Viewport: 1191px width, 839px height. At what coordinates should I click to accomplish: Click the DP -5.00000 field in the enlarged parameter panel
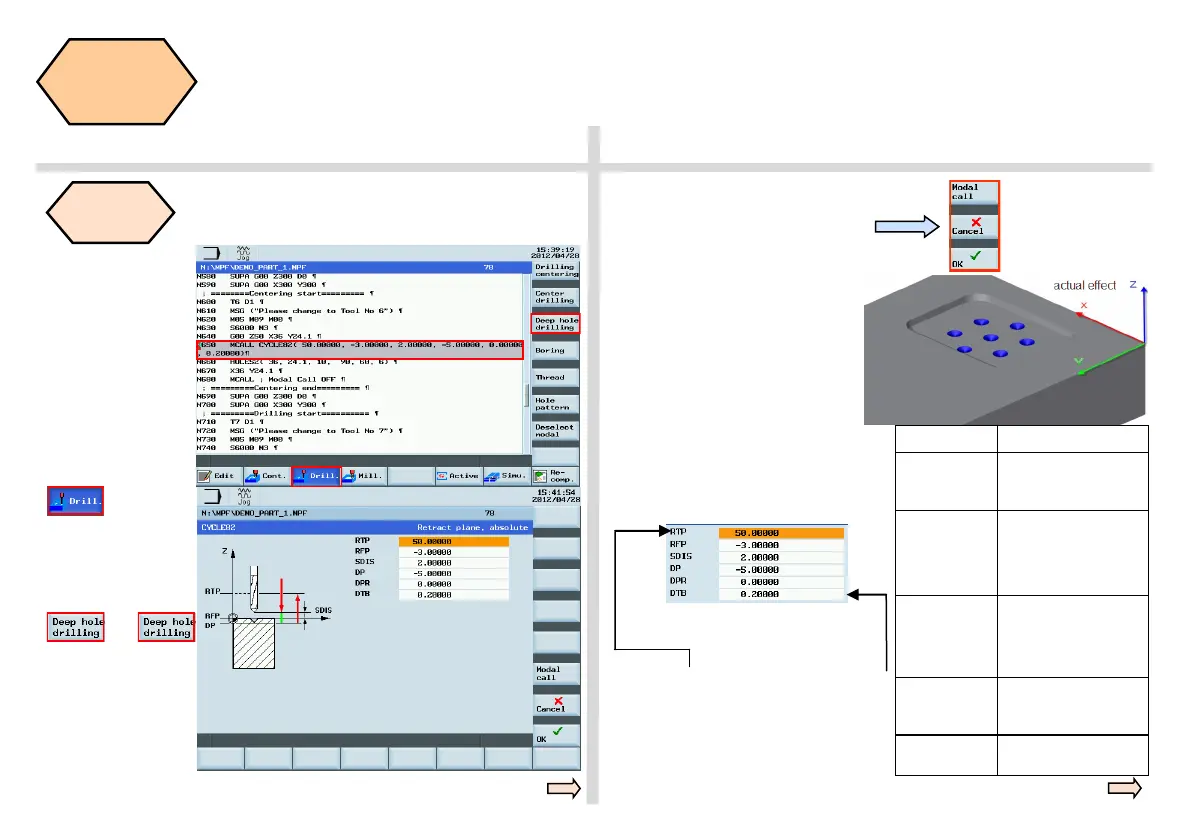[781, 569]
